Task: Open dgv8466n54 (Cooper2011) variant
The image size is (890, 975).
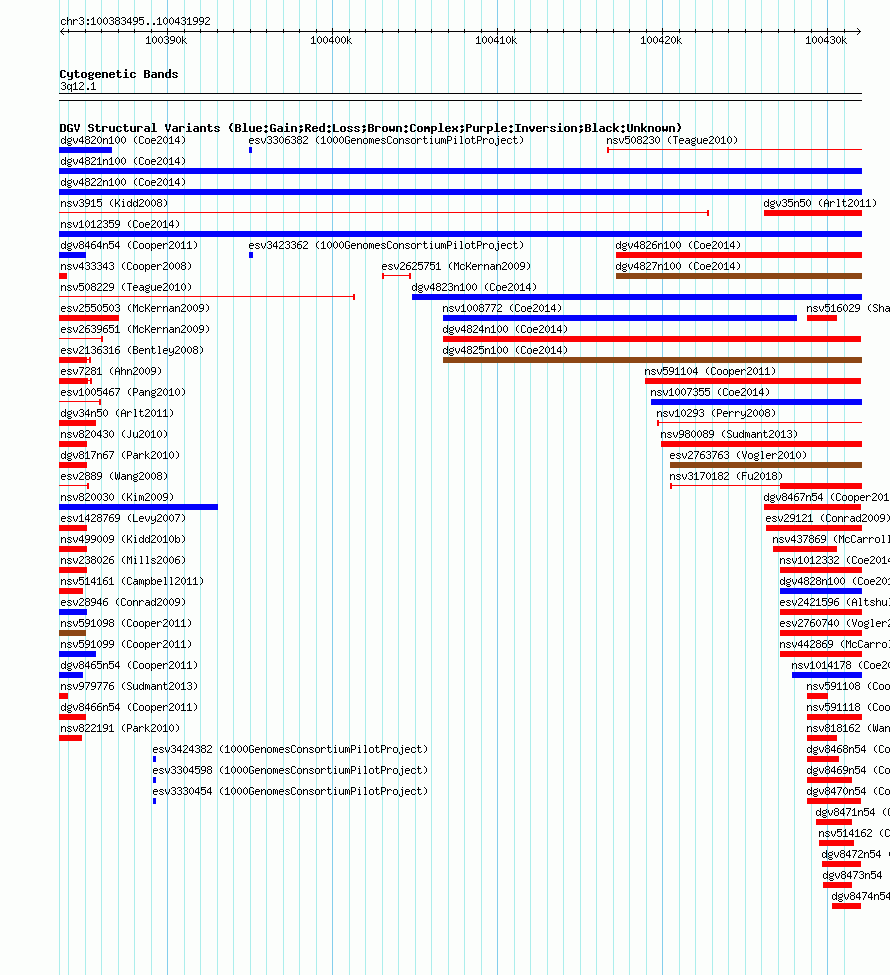Action: coord(129,708)
